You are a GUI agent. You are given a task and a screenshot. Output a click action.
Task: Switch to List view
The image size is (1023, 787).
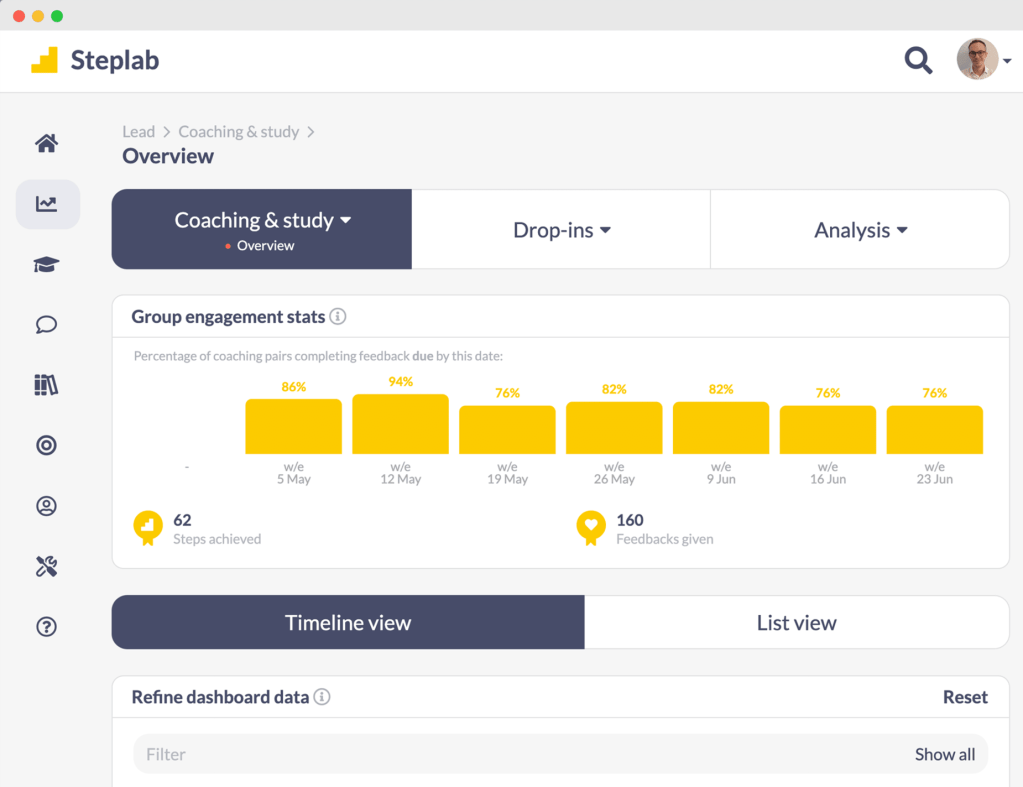pos(796,622)
